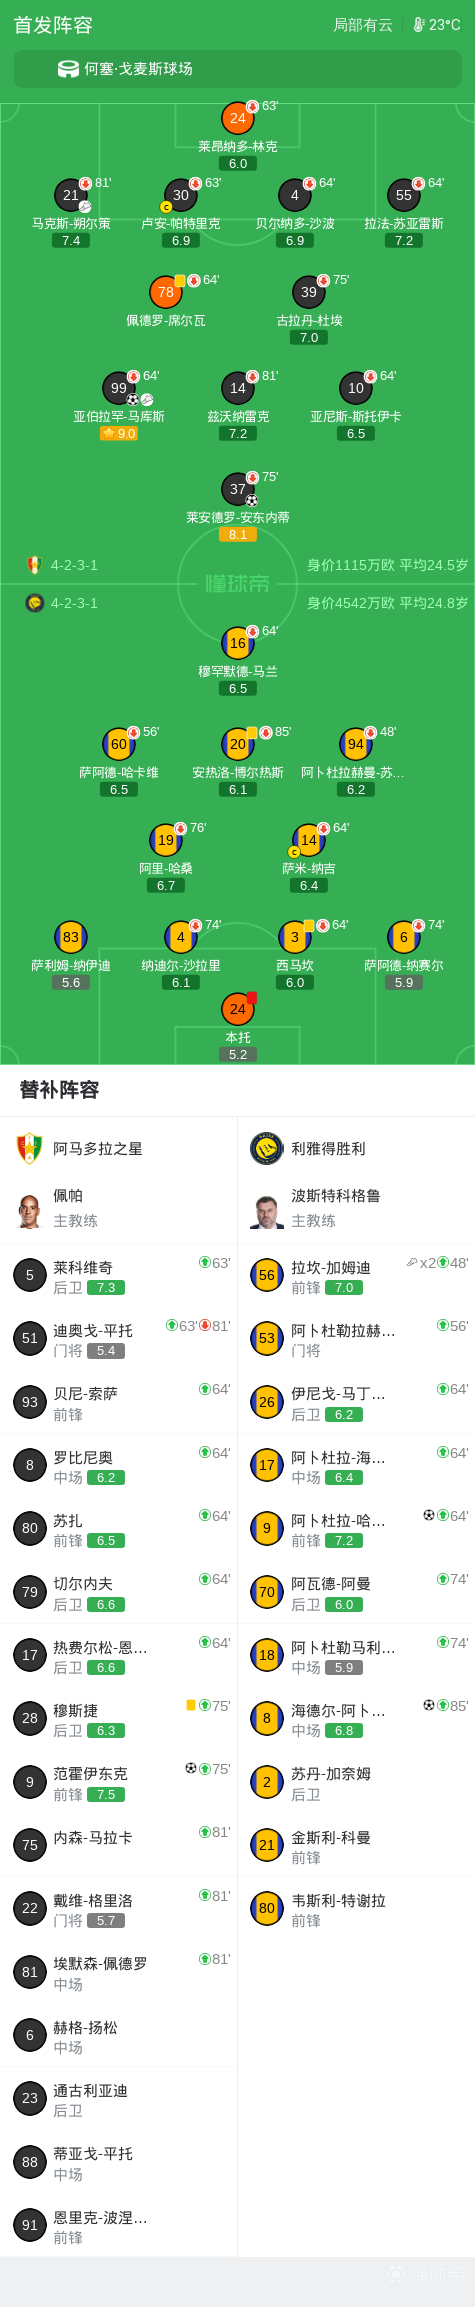Open the 何塞·戈麦斯球场 venue bar
Screen dimensions: 475x2307
pyautogui.click(x=238, y=69)
